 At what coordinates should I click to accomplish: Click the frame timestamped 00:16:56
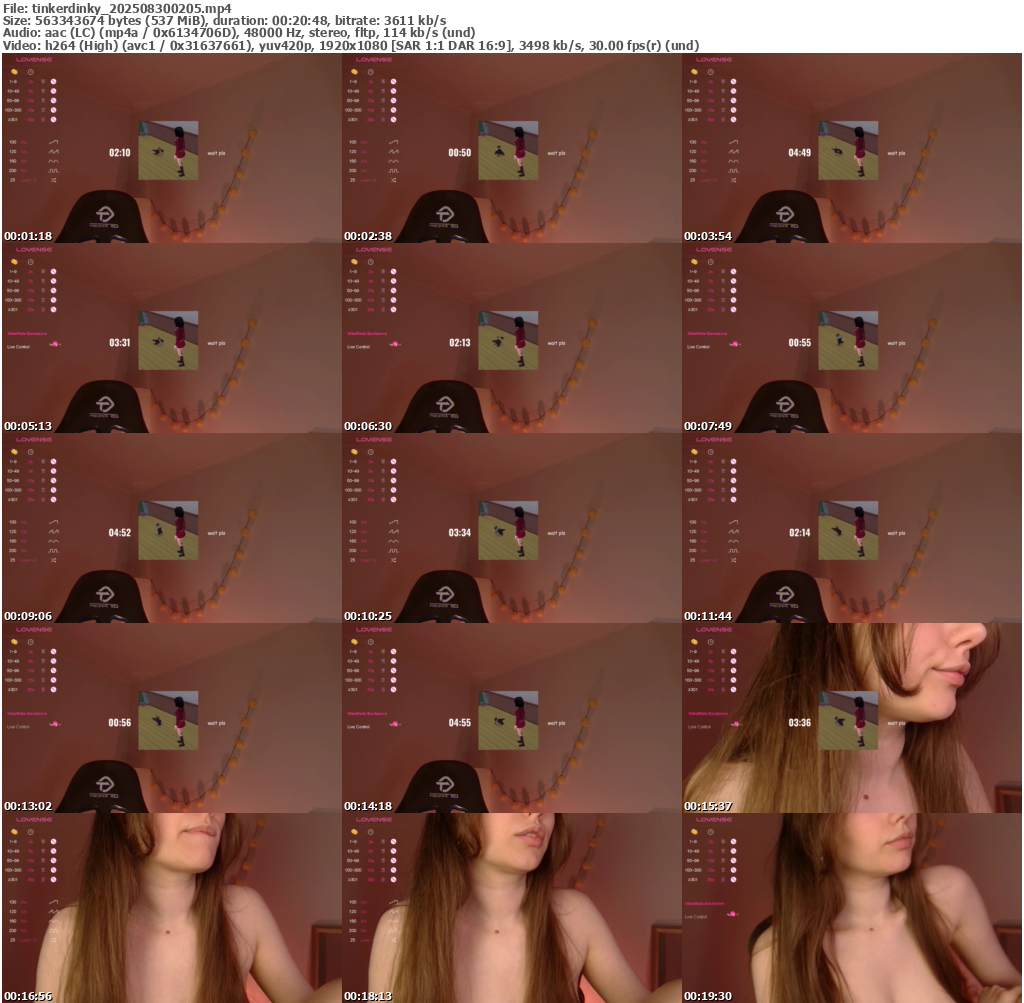pyautogui.click(x=172, y=908)
